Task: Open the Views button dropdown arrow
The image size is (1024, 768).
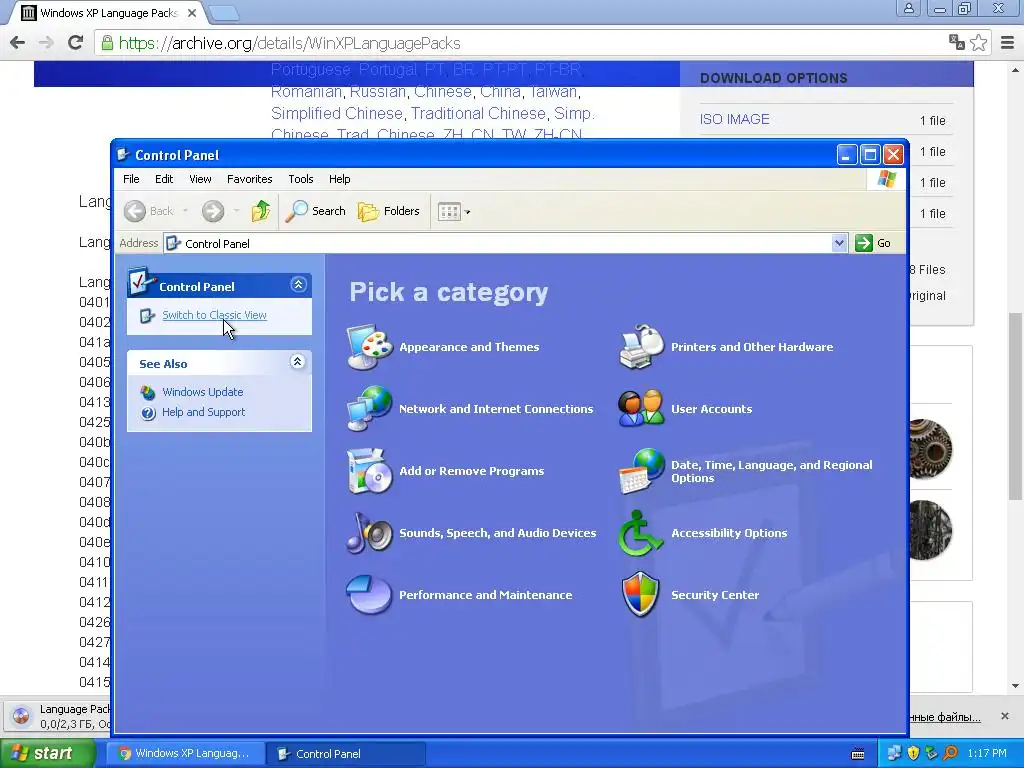Action: (468, 212)
